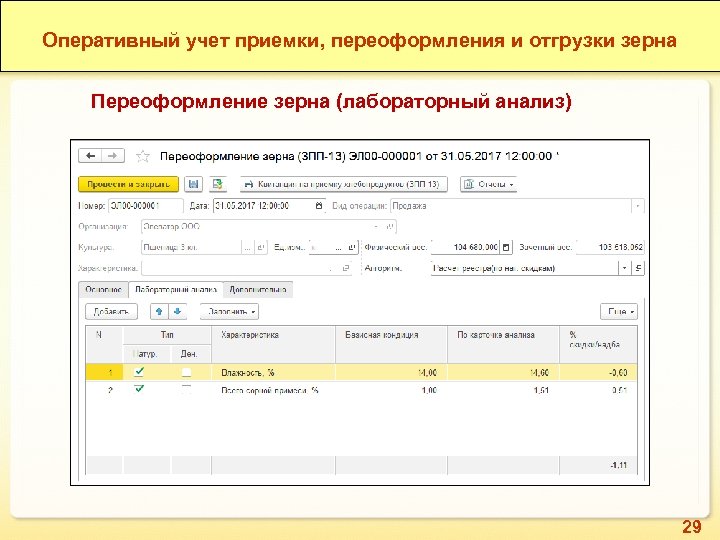Image resolution: width=720 pixels, height=540 pixels.
Task: Move row down with blue down arrow
Action: click(x=178, y=312)
